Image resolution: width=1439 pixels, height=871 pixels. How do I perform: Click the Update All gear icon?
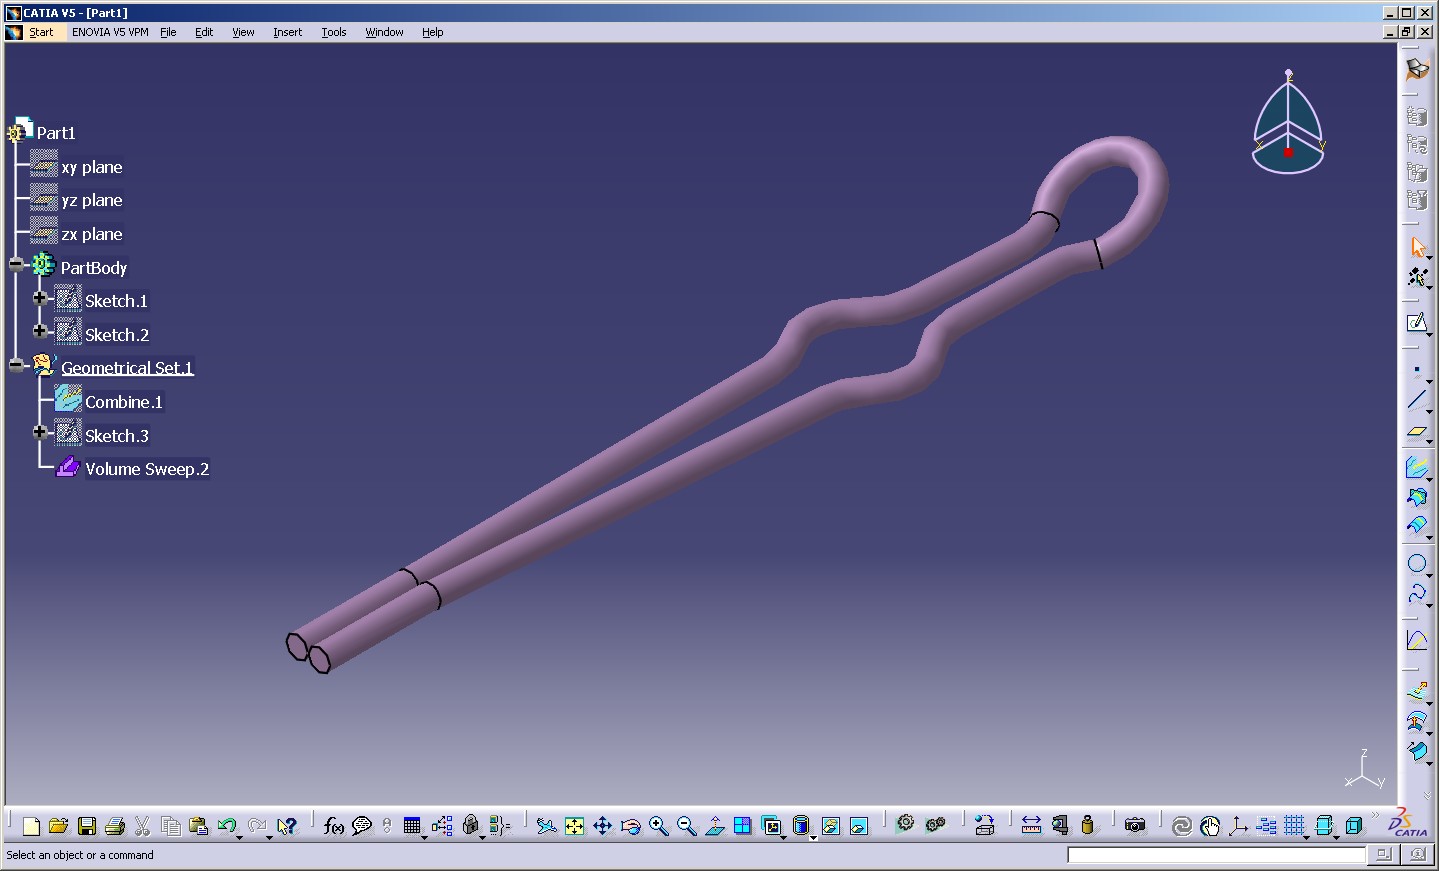[905, 824]
